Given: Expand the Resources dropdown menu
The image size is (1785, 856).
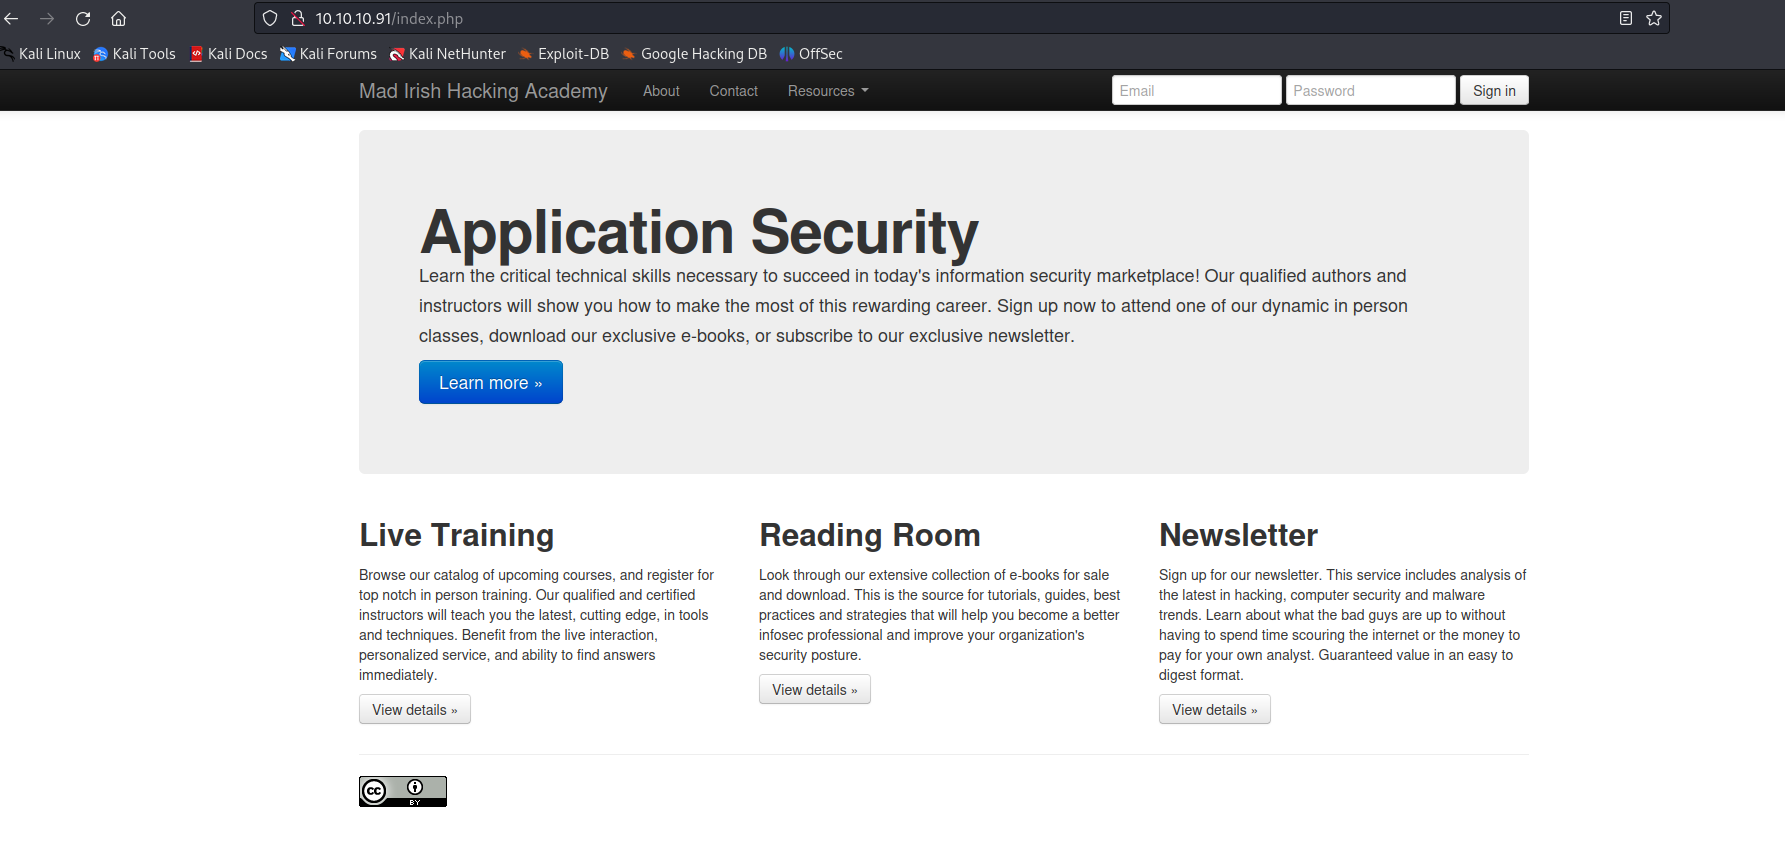Looking at the screenshot, I should click(x=828, y=91).
